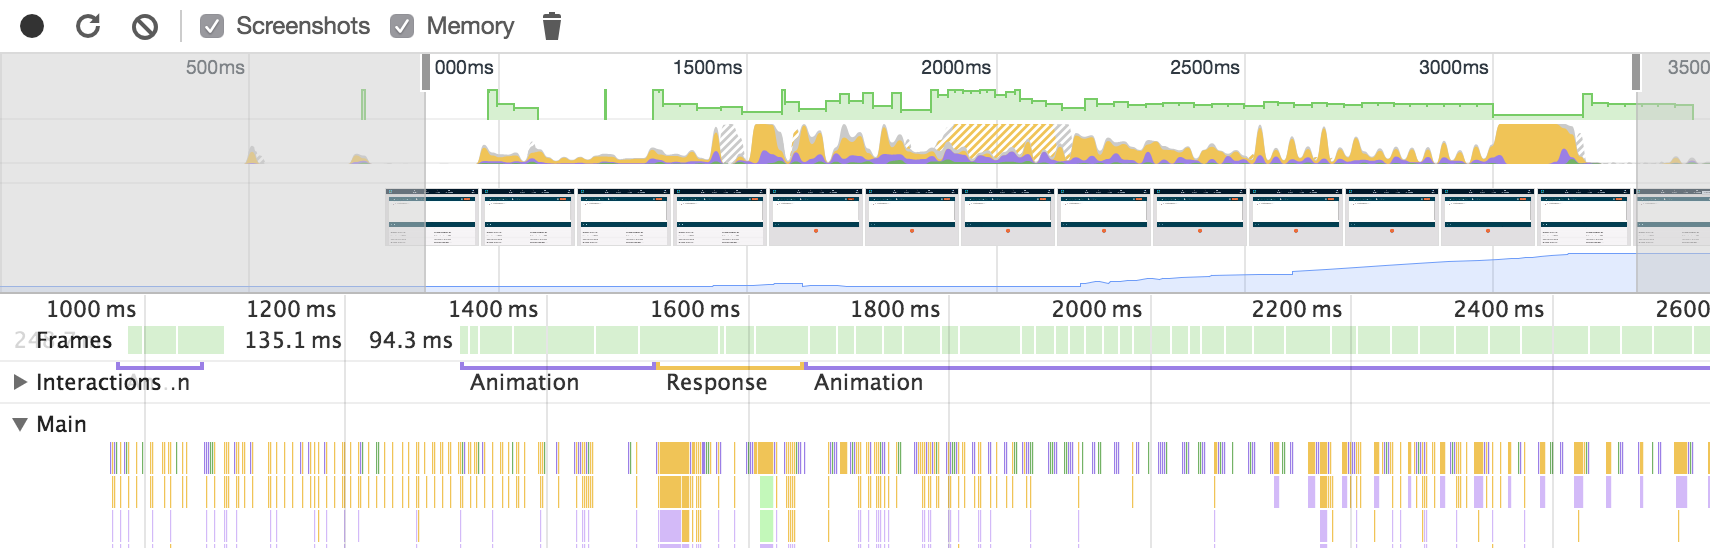Click the last filmstrip screenshot thumbnail
The height and width of the screenshot is (548, 1710).
(1671, 217)
